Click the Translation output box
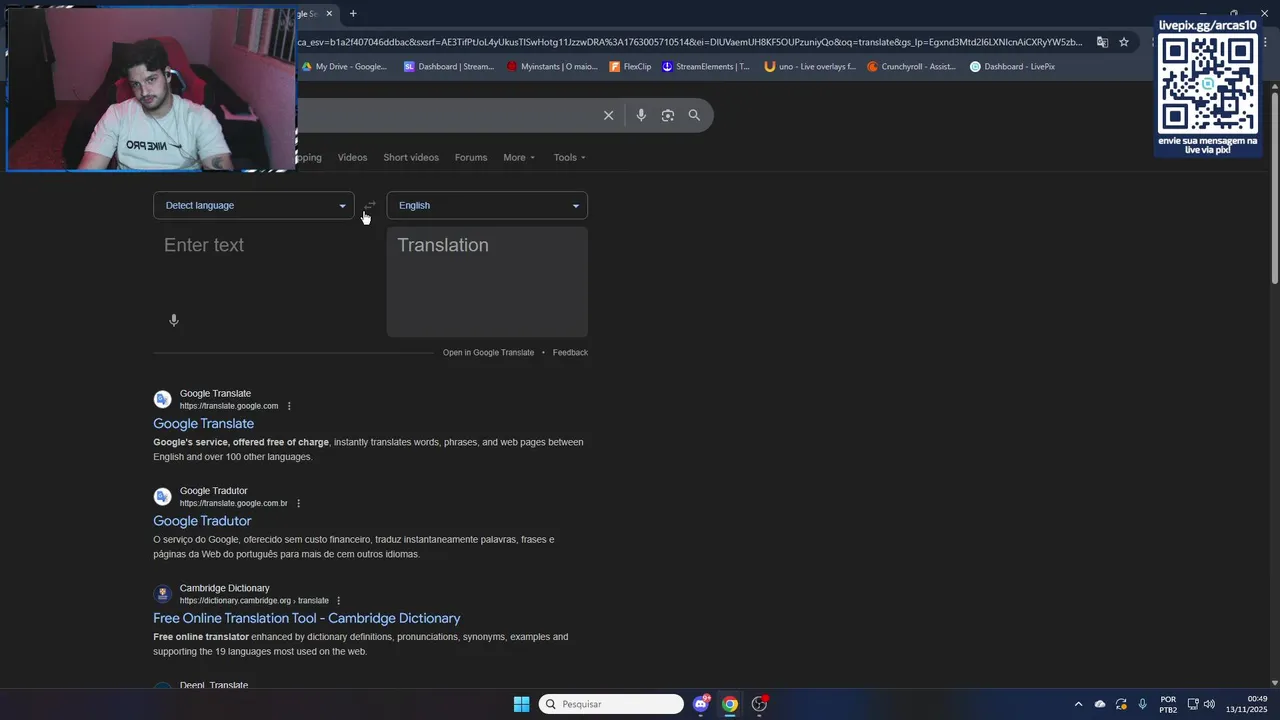 487,282
